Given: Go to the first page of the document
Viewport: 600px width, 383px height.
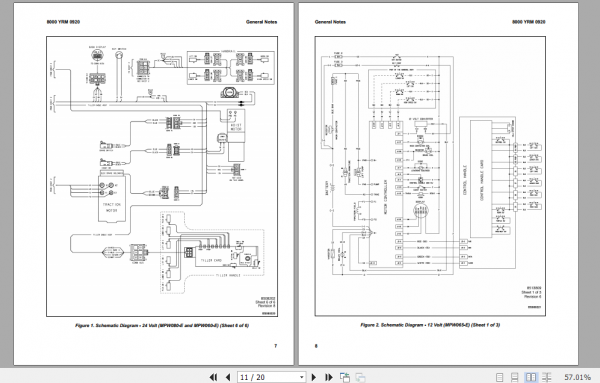Looking at the screenshot, I should click(x=213, y=377).
